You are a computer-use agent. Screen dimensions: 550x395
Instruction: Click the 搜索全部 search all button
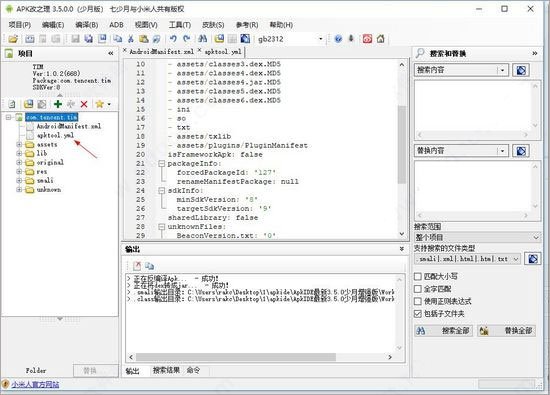point(443,330)
